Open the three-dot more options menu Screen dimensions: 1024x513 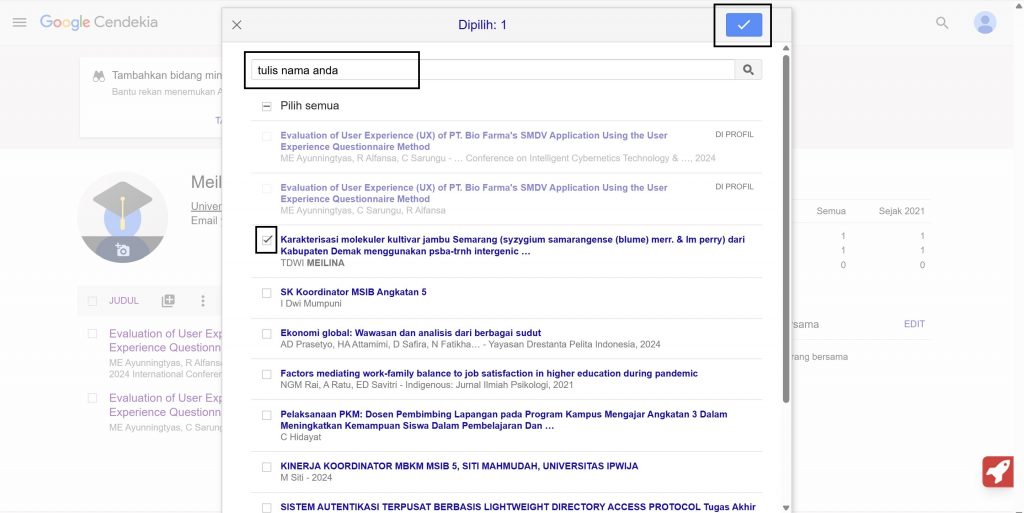coord(202,300)
